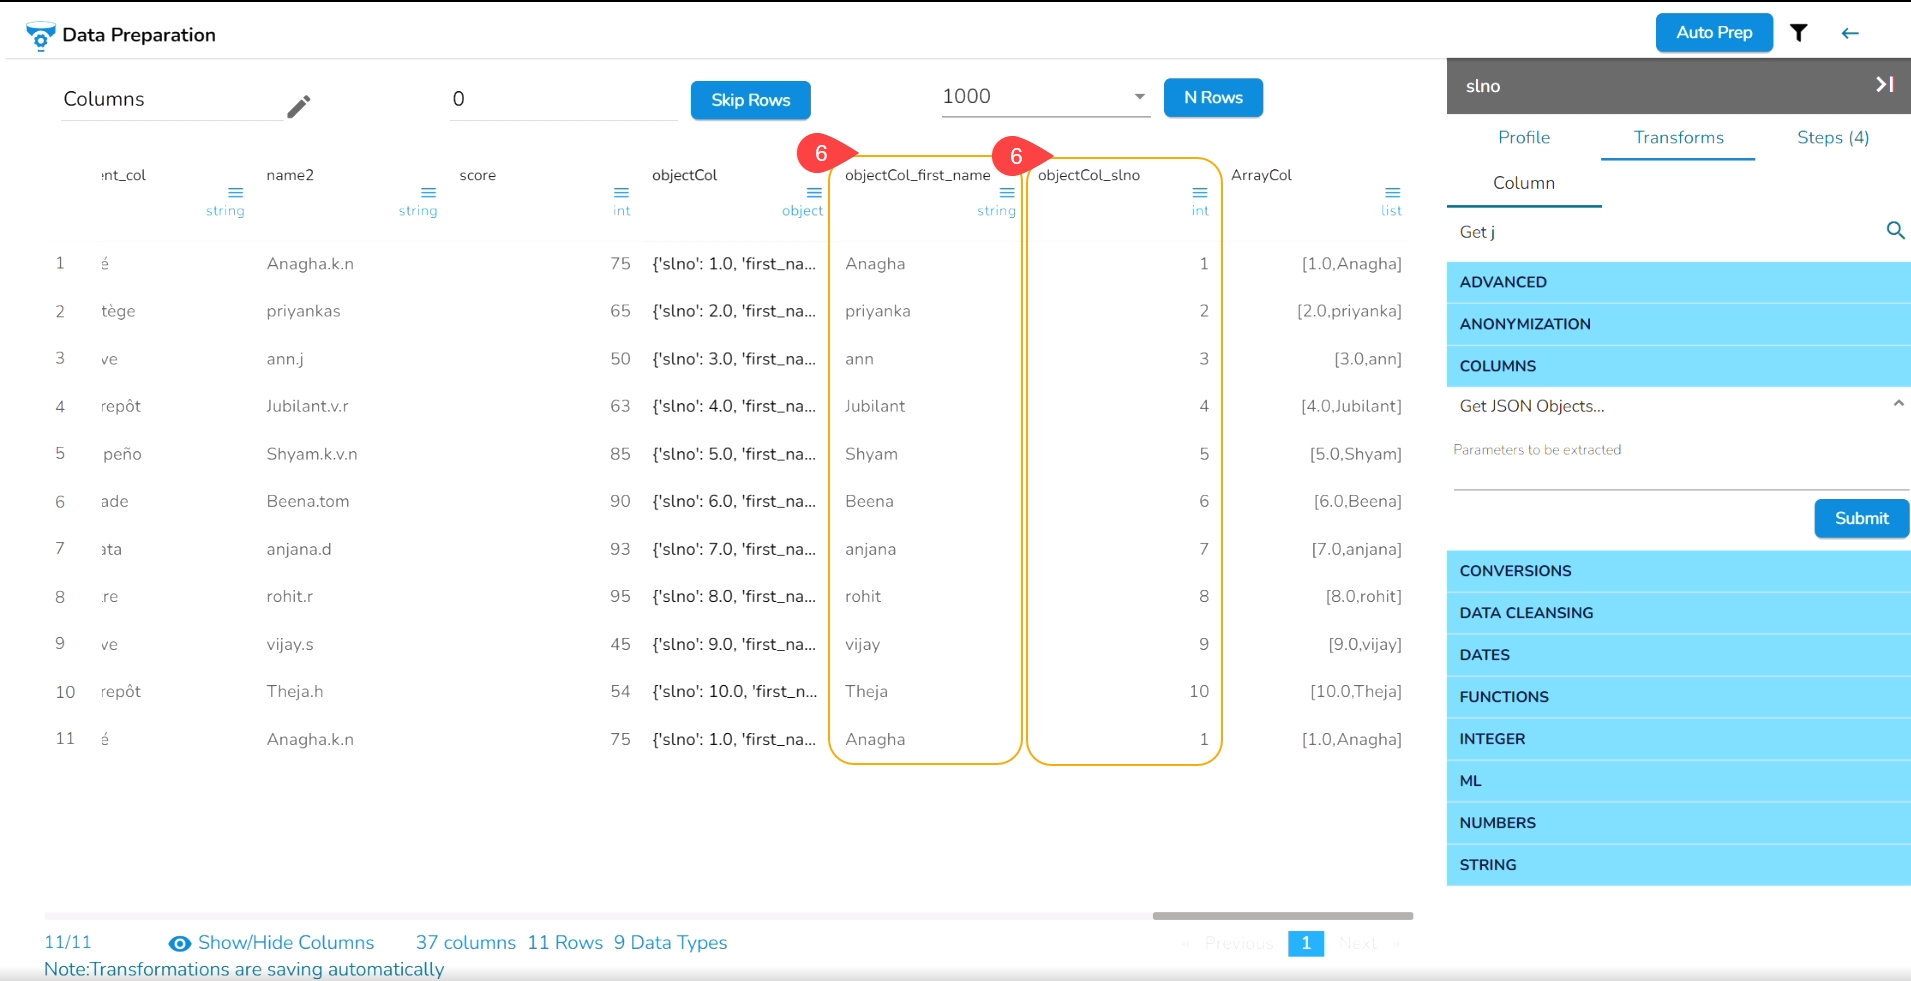The width and height of the screenshot is (1911, 981).
Task: Expand the CONVERSIONS transforms category
Action: click(x=1679, y=571)
